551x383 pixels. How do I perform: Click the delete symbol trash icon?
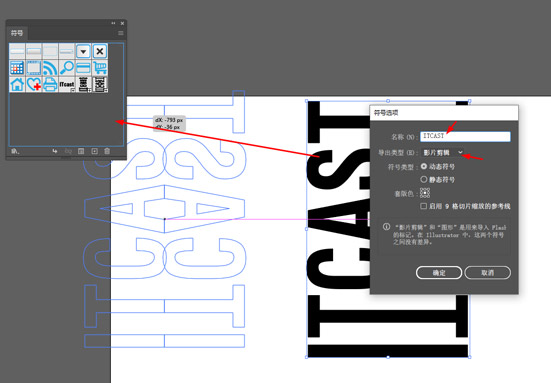[107, 151]
